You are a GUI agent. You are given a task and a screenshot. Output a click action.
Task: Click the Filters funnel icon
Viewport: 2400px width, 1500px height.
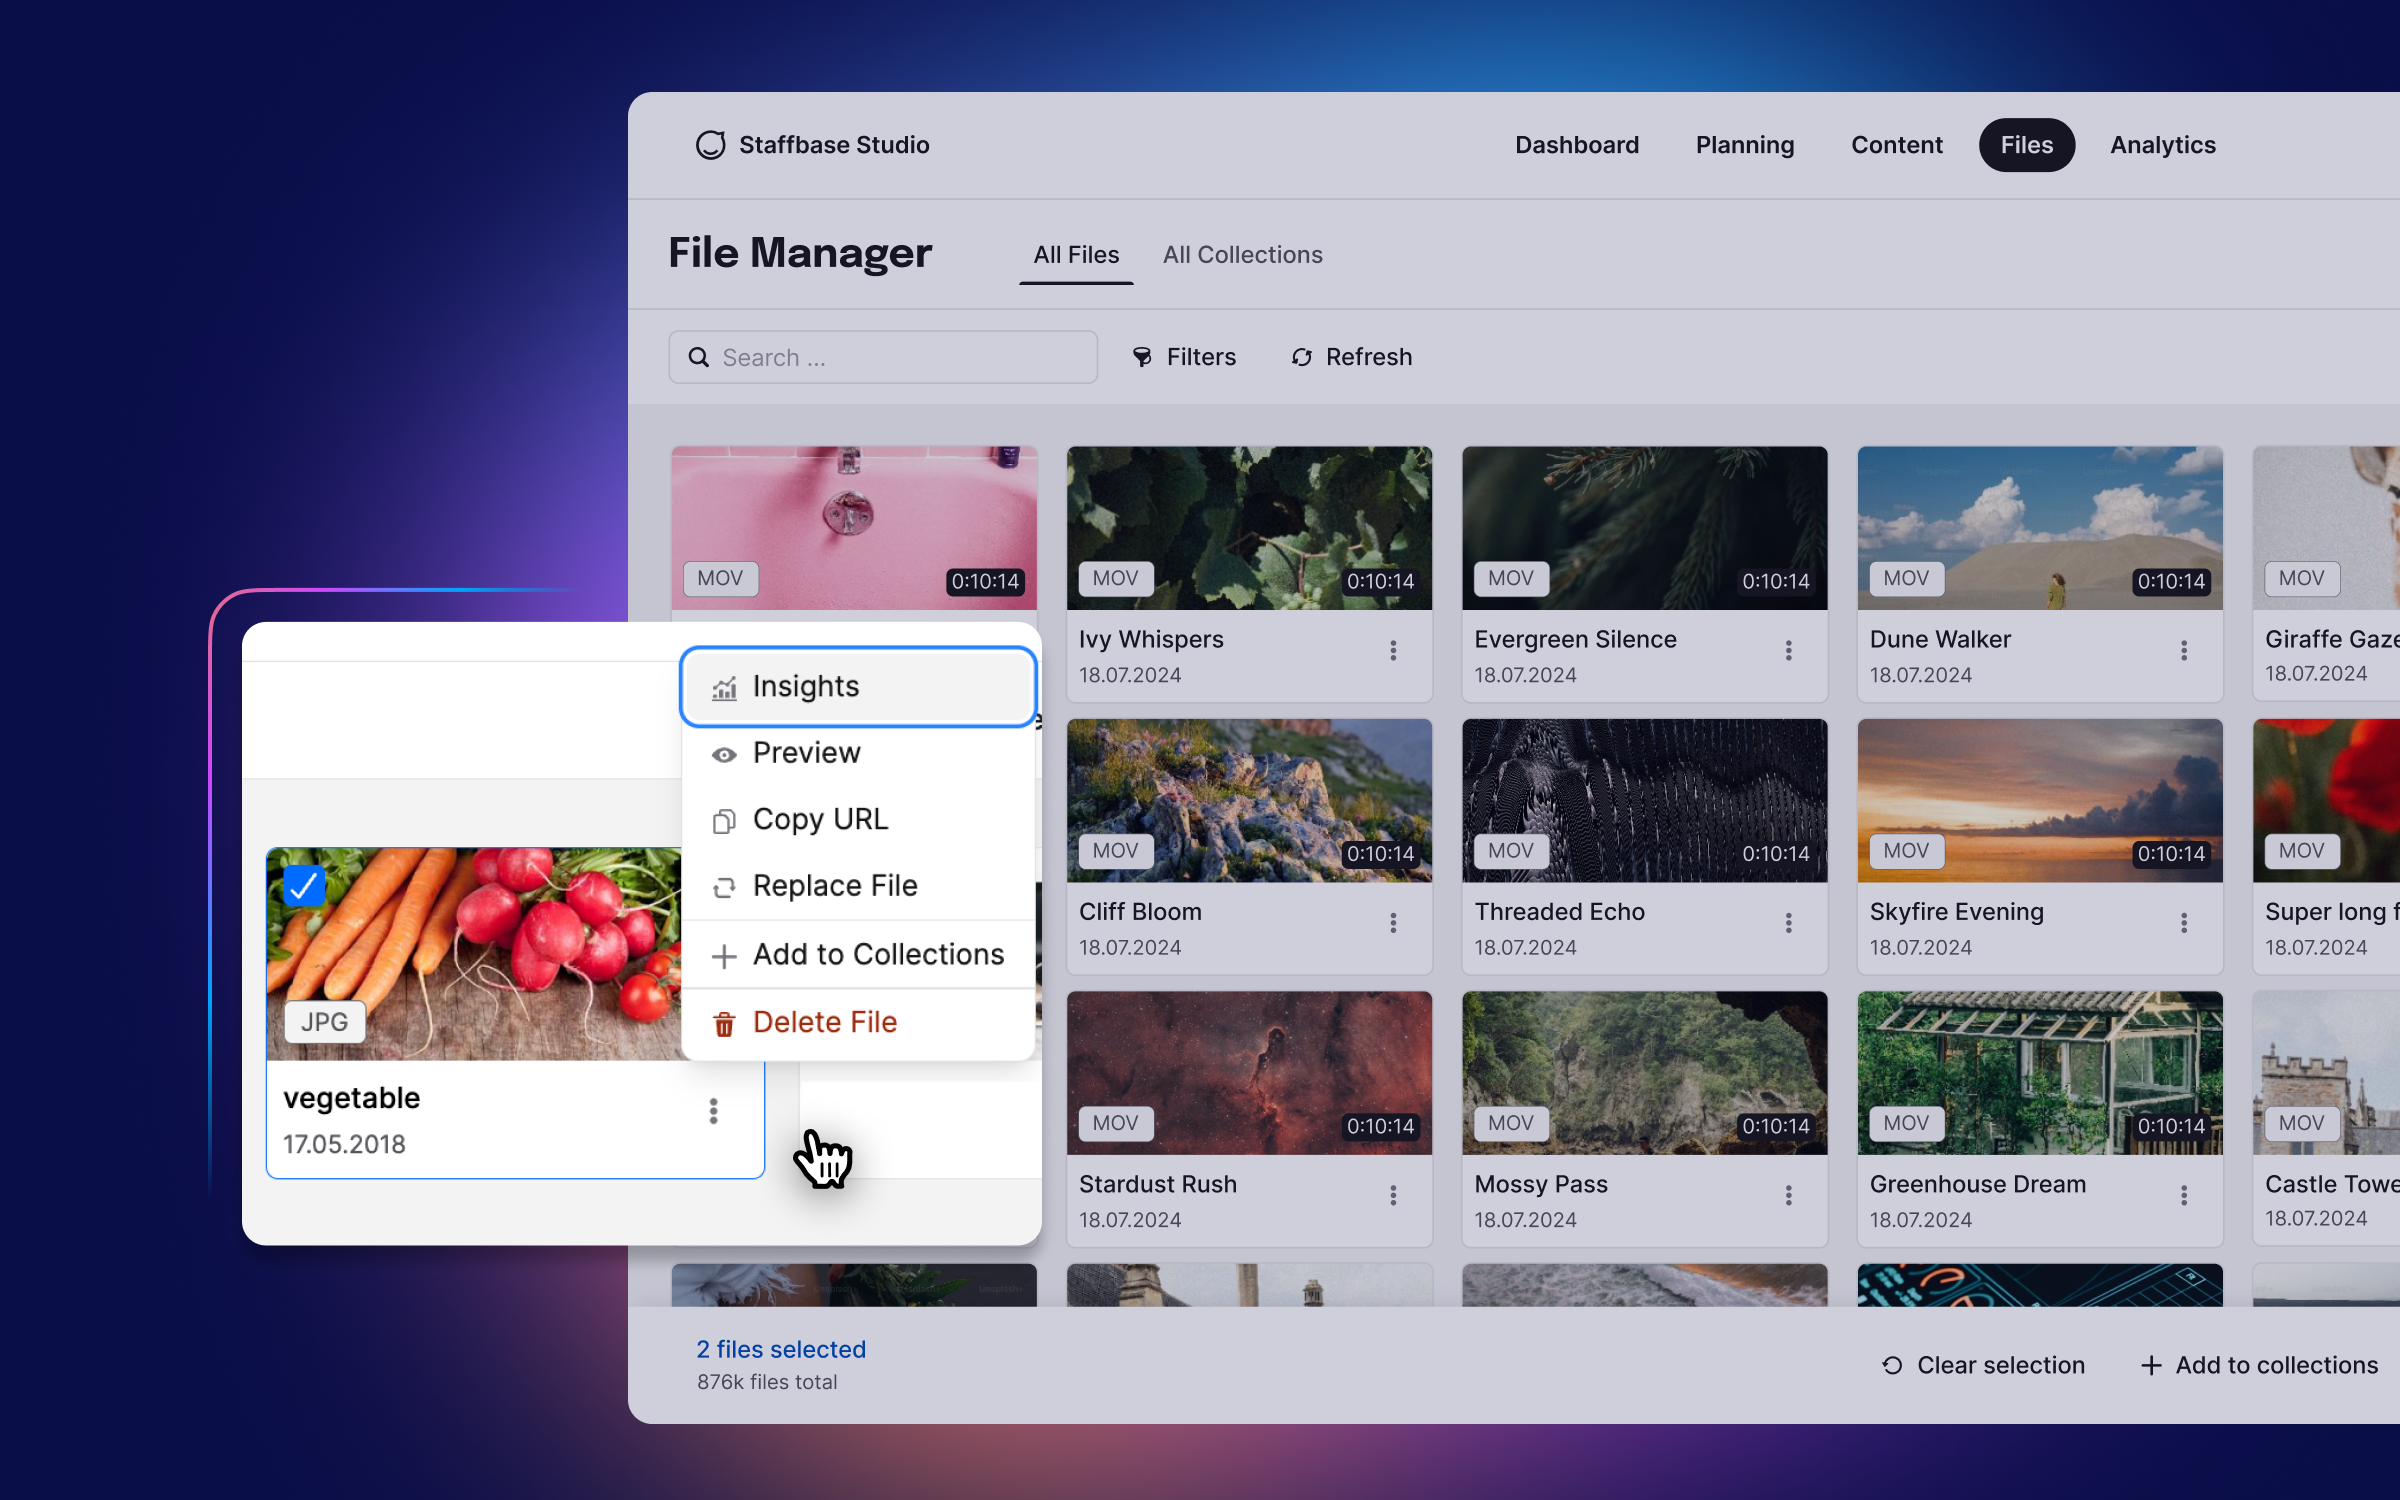1142,357
